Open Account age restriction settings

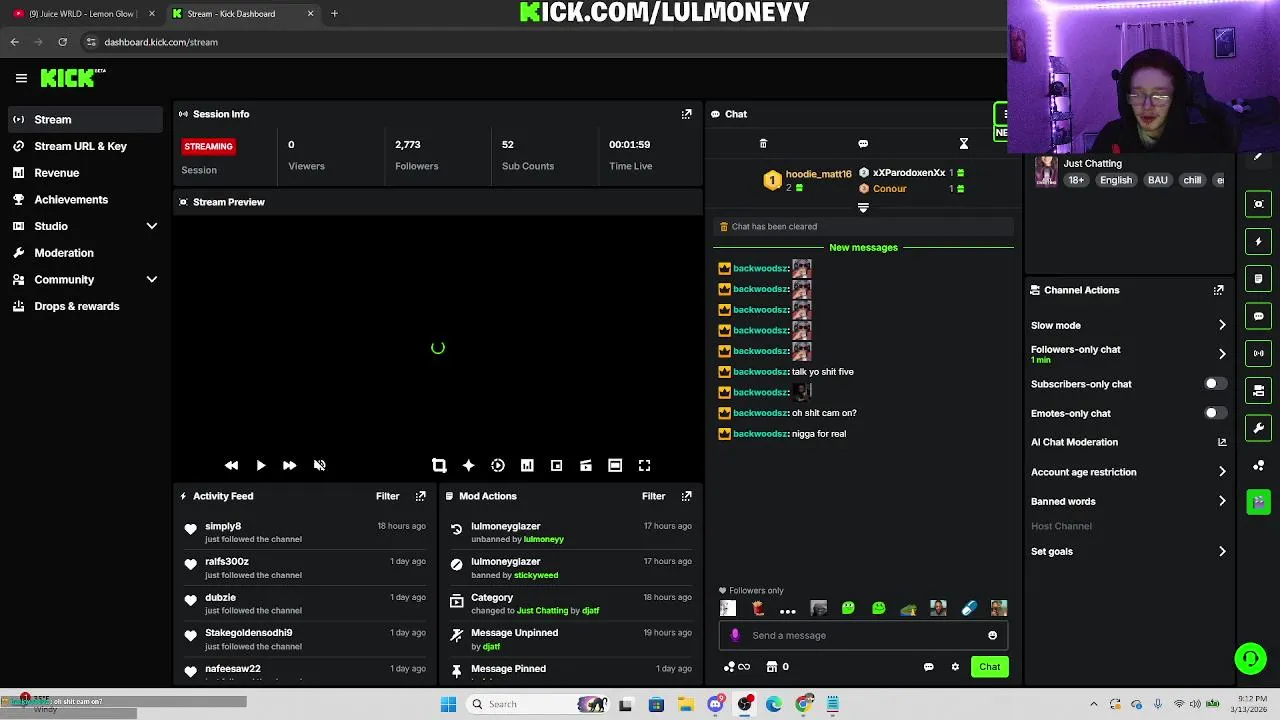[1128, 472]
